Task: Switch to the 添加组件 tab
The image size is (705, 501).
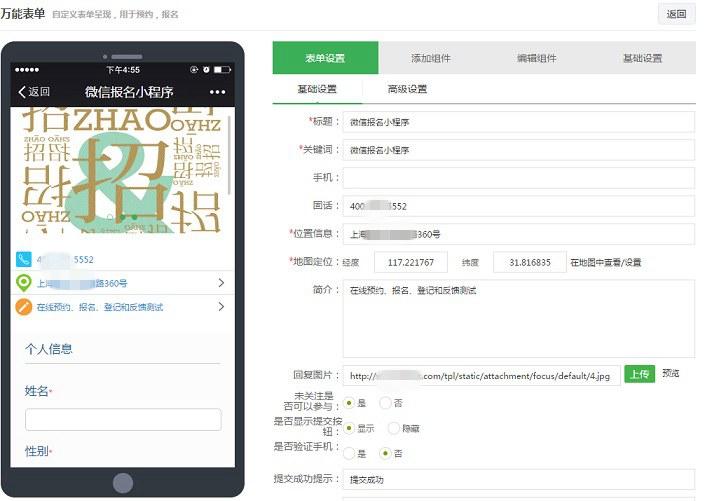Action: [431, 58]
